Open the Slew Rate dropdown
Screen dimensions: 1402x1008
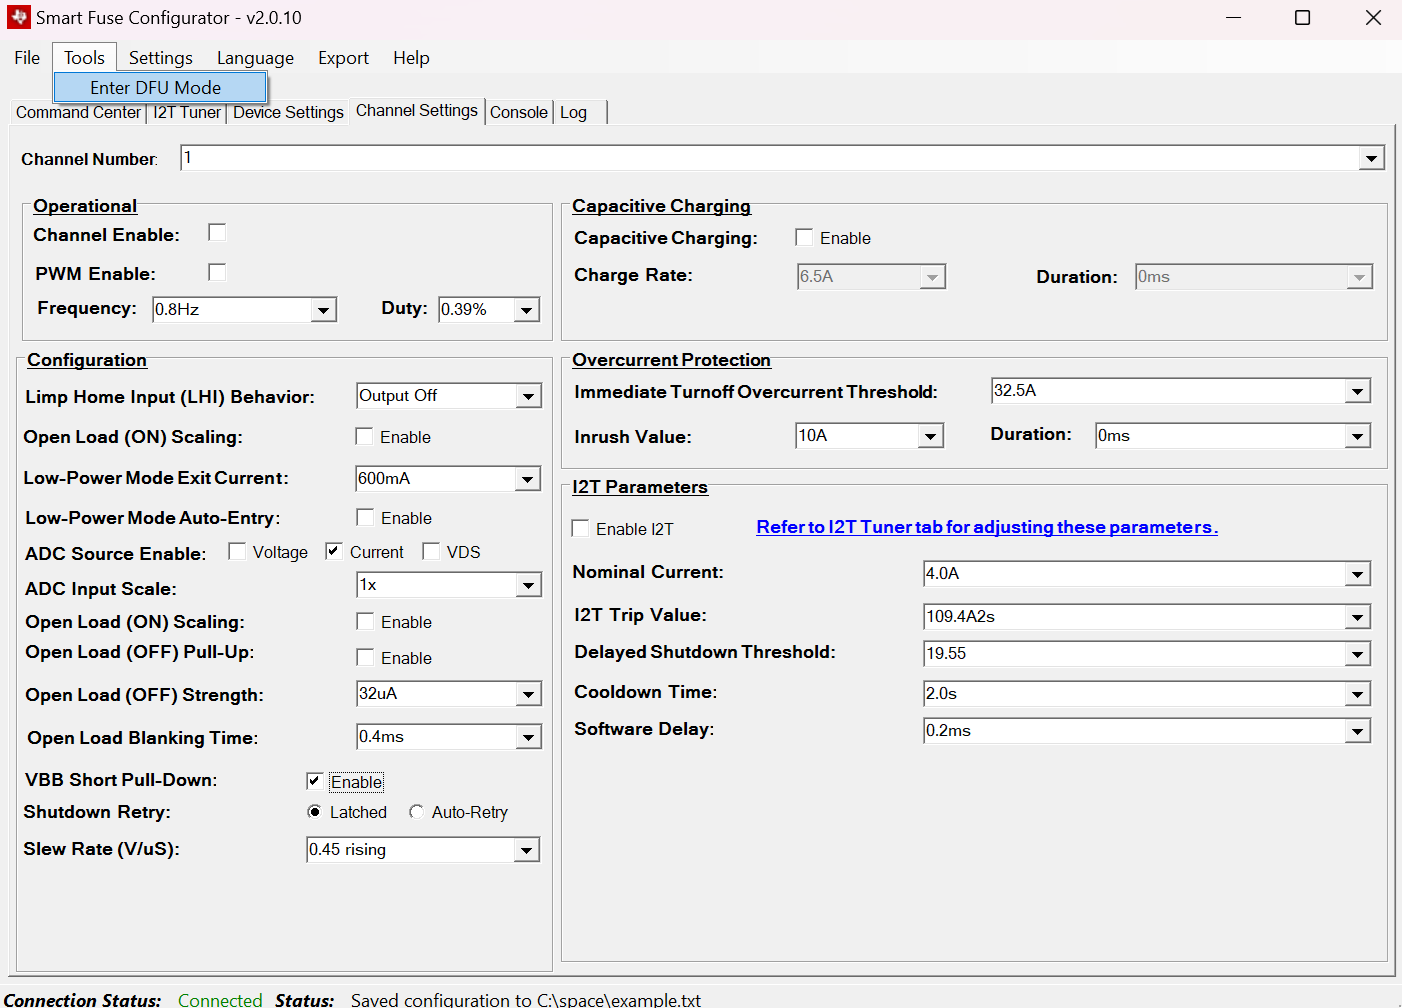526,850
